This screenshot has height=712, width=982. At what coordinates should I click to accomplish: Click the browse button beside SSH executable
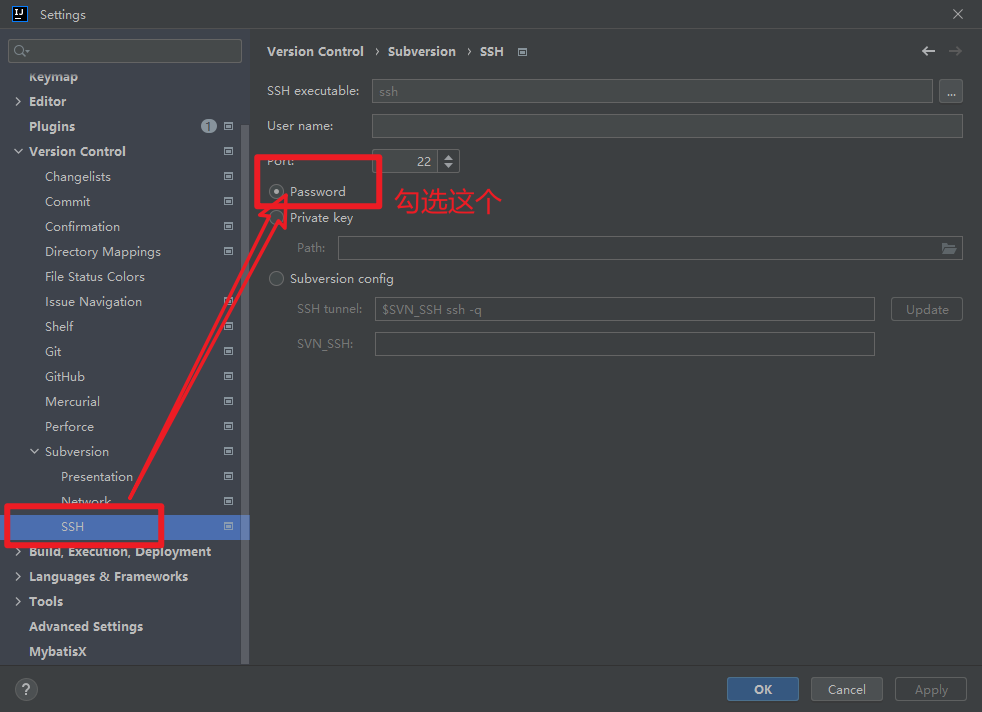pyautogui.click(x=950, y=91)
